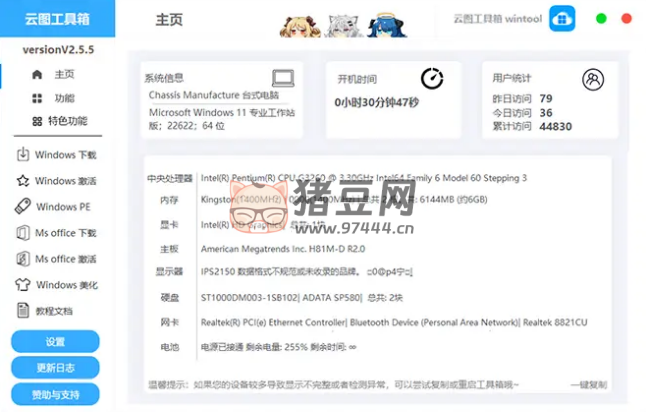Click the green circle window button

click(601, 19)
